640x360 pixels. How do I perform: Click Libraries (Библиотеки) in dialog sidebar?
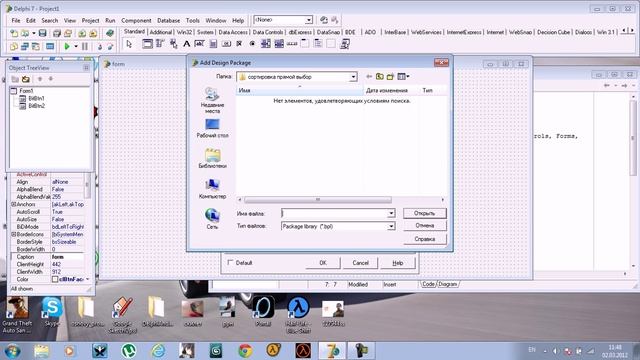tap(212, 158)
